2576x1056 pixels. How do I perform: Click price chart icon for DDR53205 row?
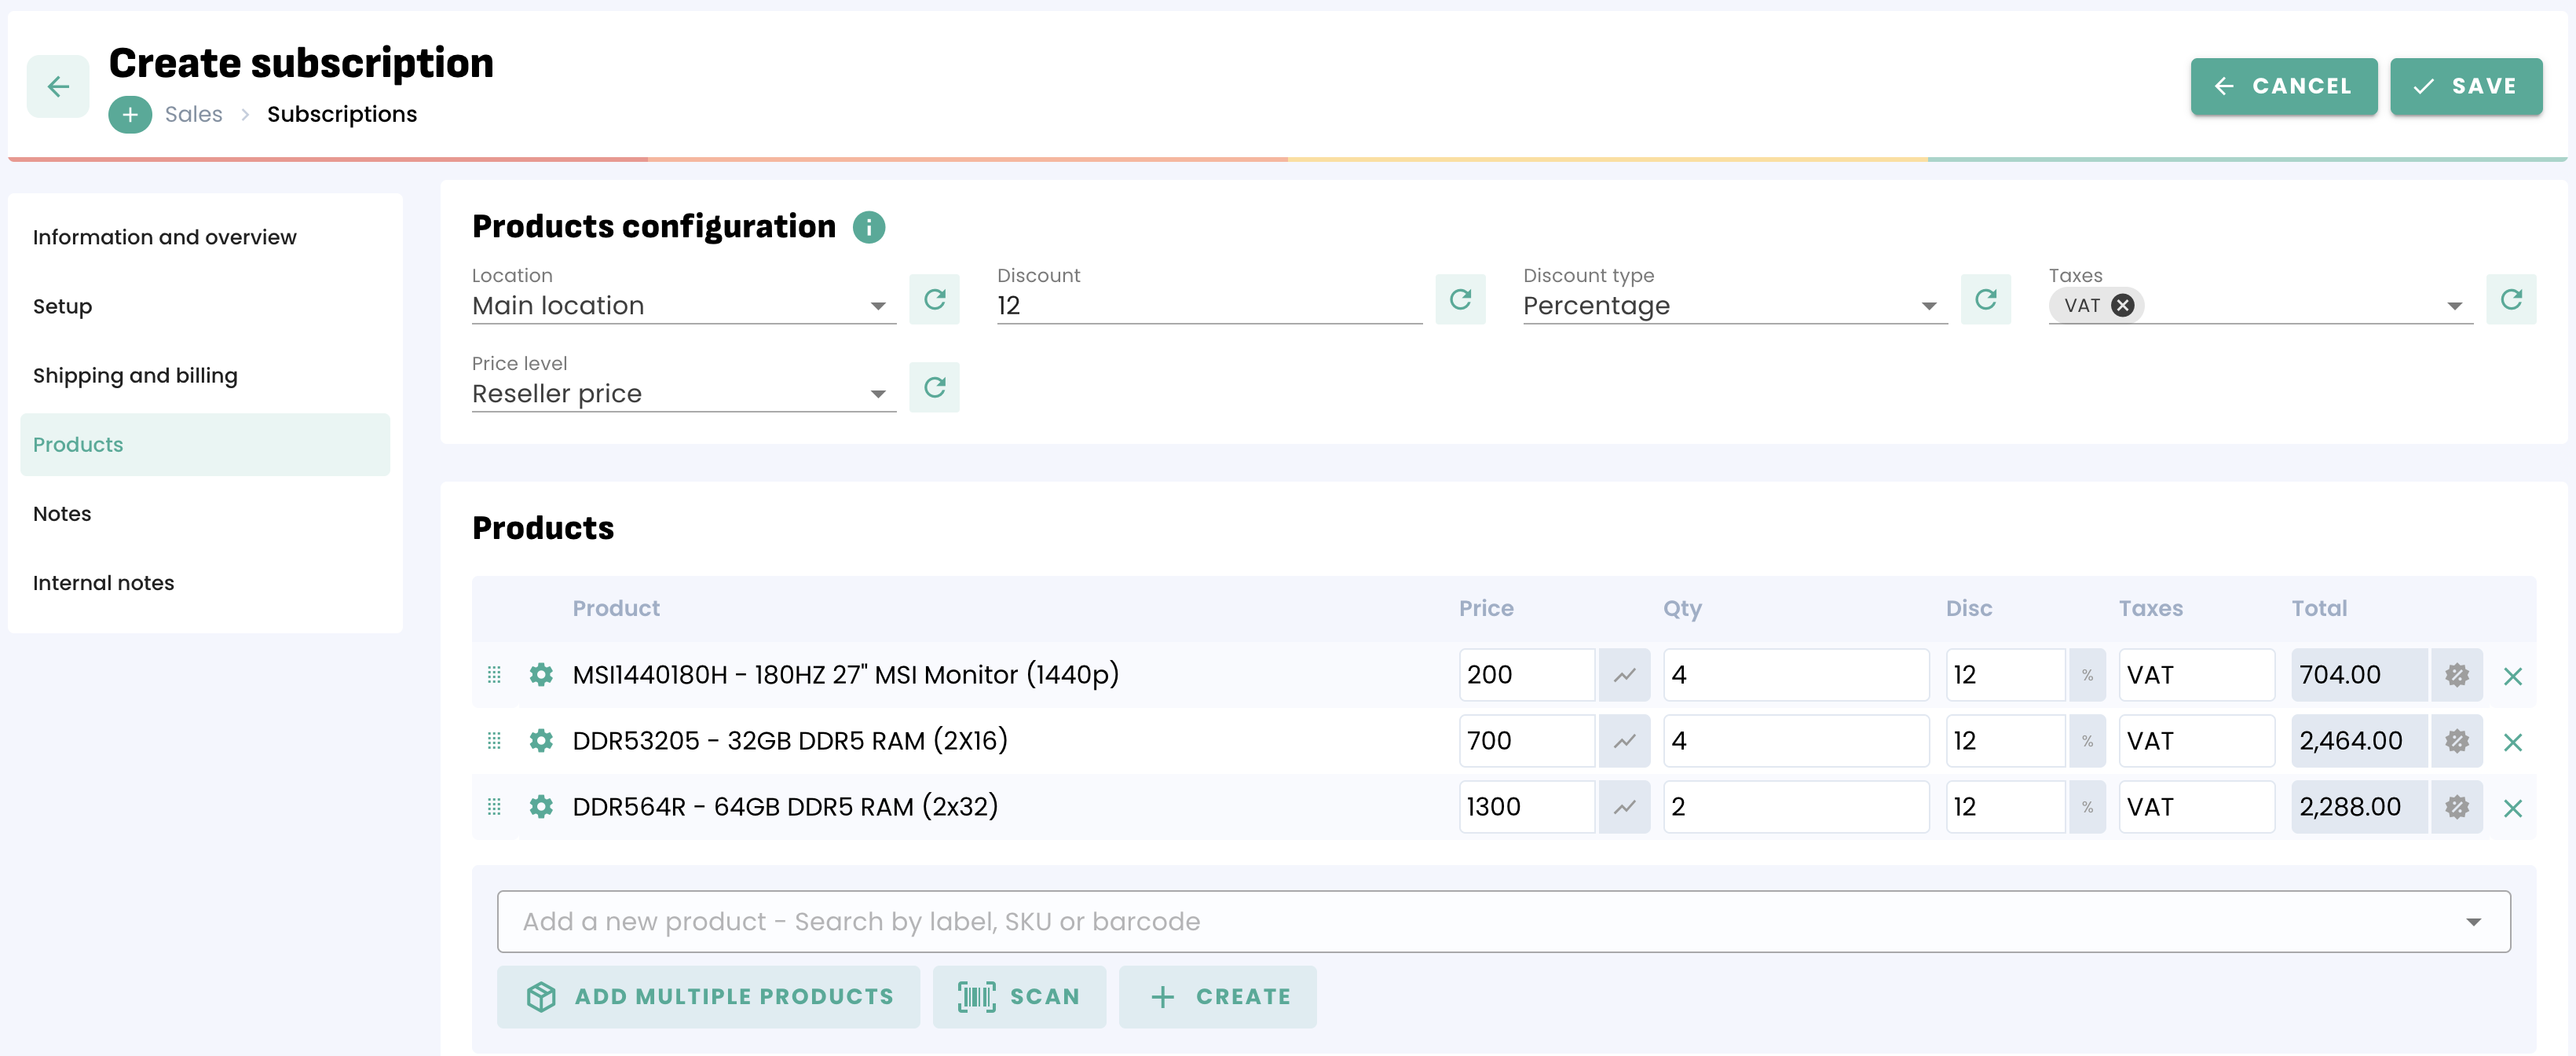(x=1624, y=741)
